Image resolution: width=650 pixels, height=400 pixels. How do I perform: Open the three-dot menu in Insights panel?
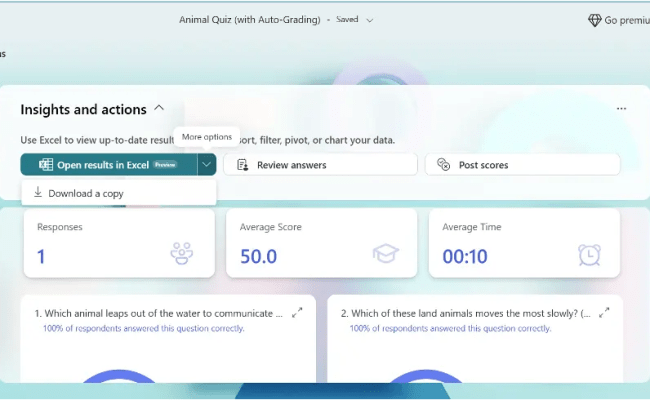click(621, 109)
